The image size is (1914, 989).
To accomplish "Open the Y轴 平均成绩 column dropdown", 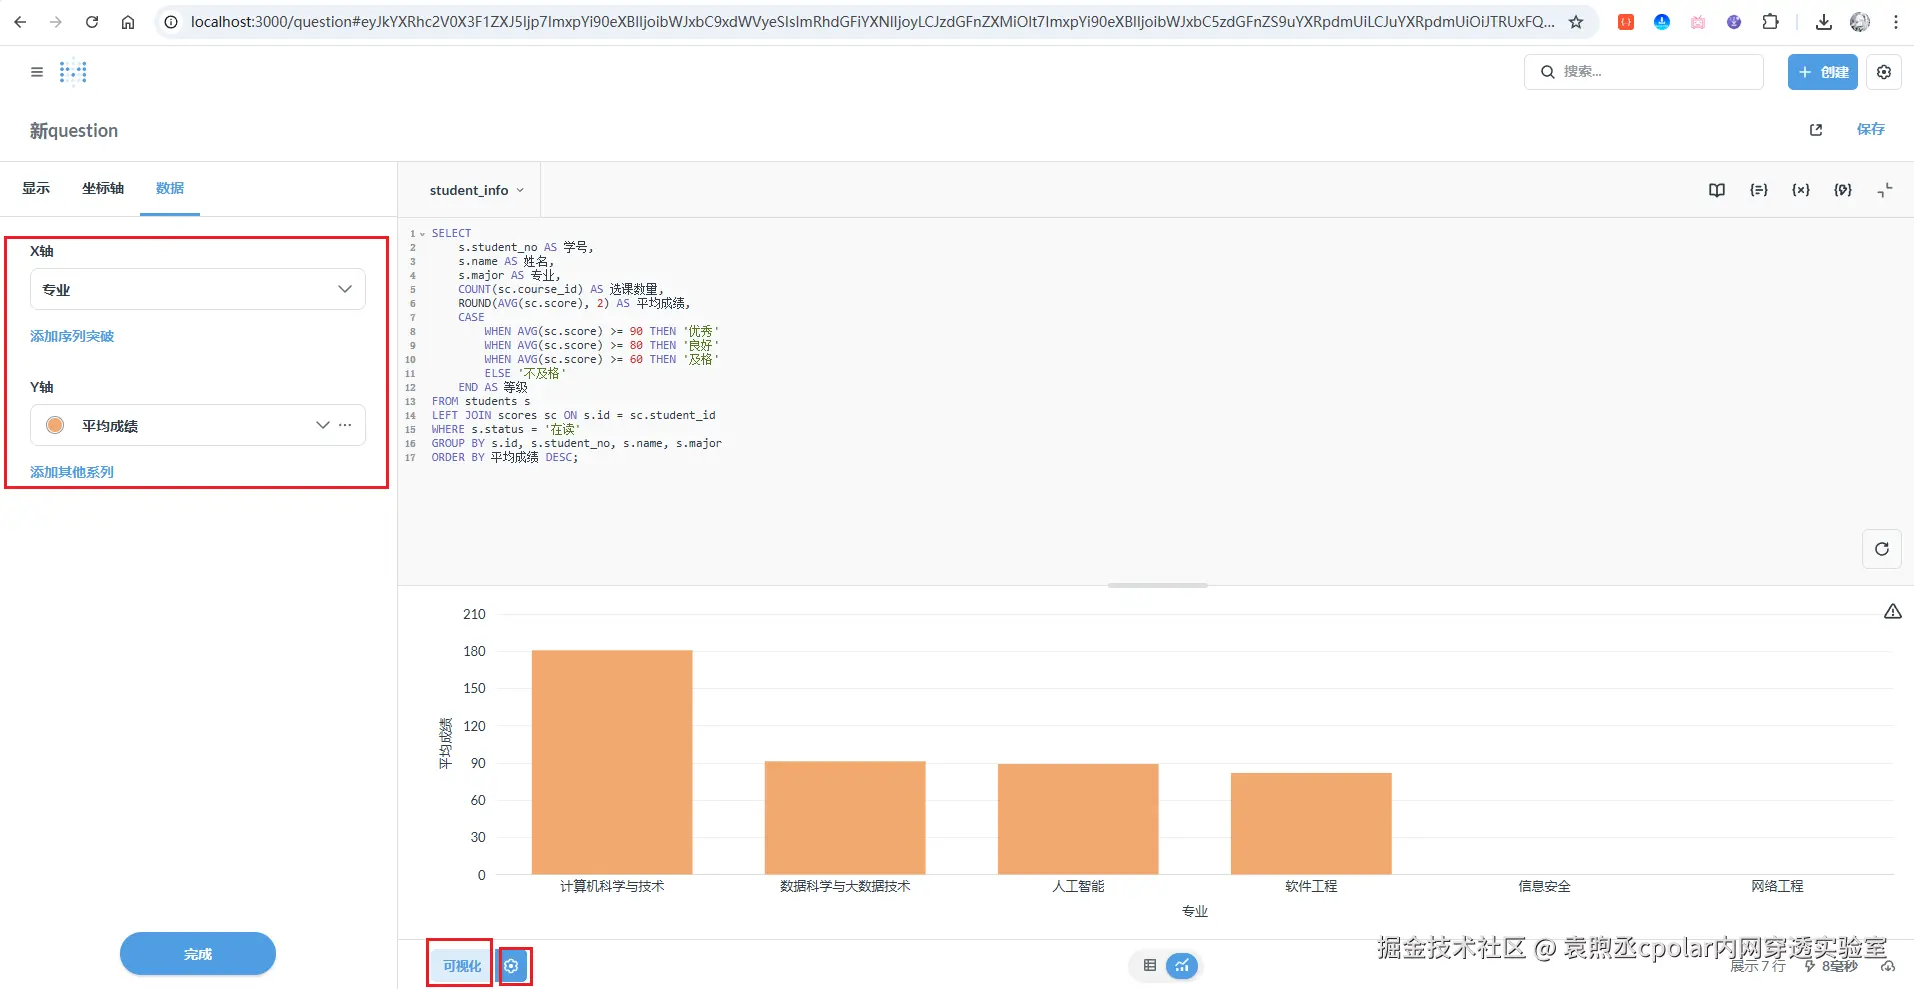I will click(x=323, y=425).
